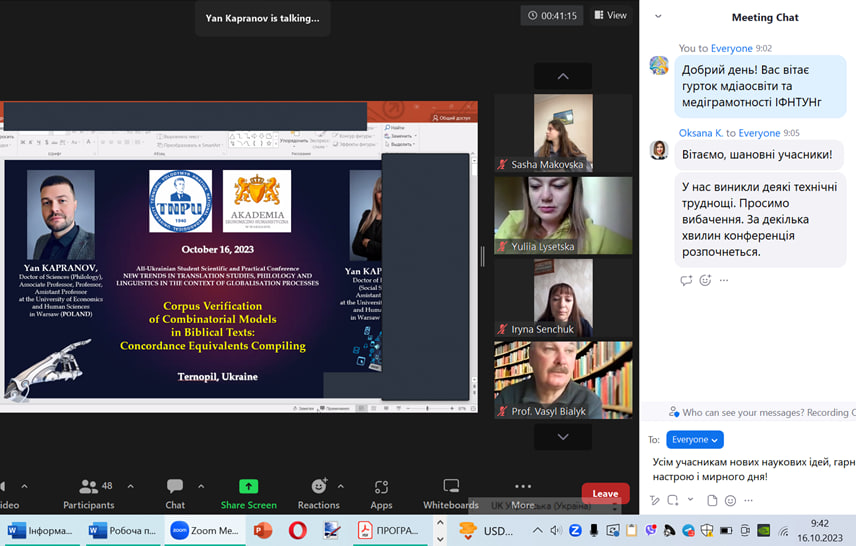This screenshot has height=546, width=856.
Task: Click TNPU logo on shared slide
Action: [181, 201]
